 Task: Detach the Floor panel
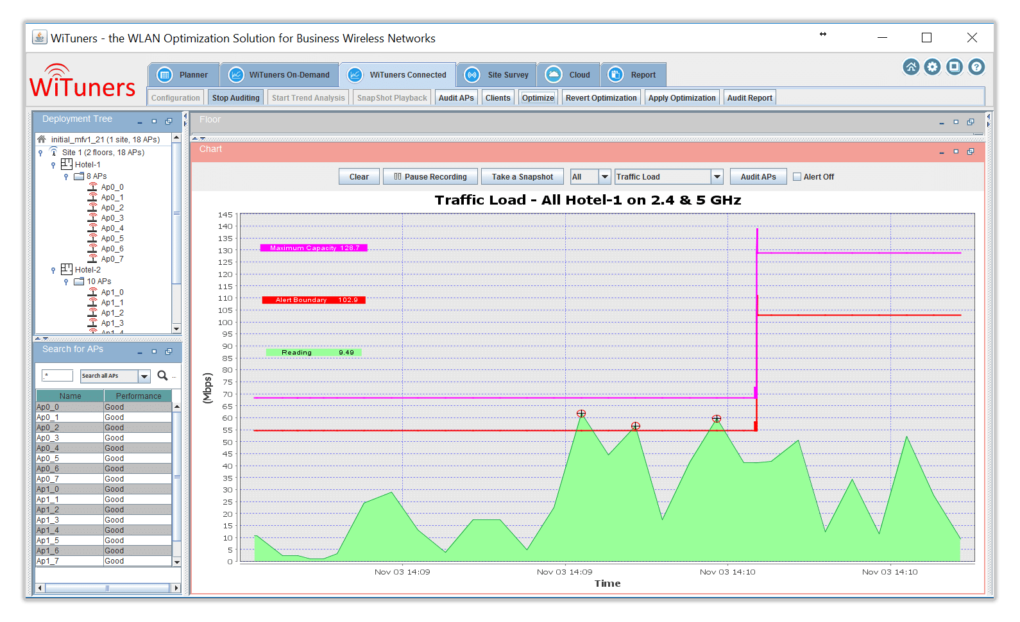click(x=971, y=122)
